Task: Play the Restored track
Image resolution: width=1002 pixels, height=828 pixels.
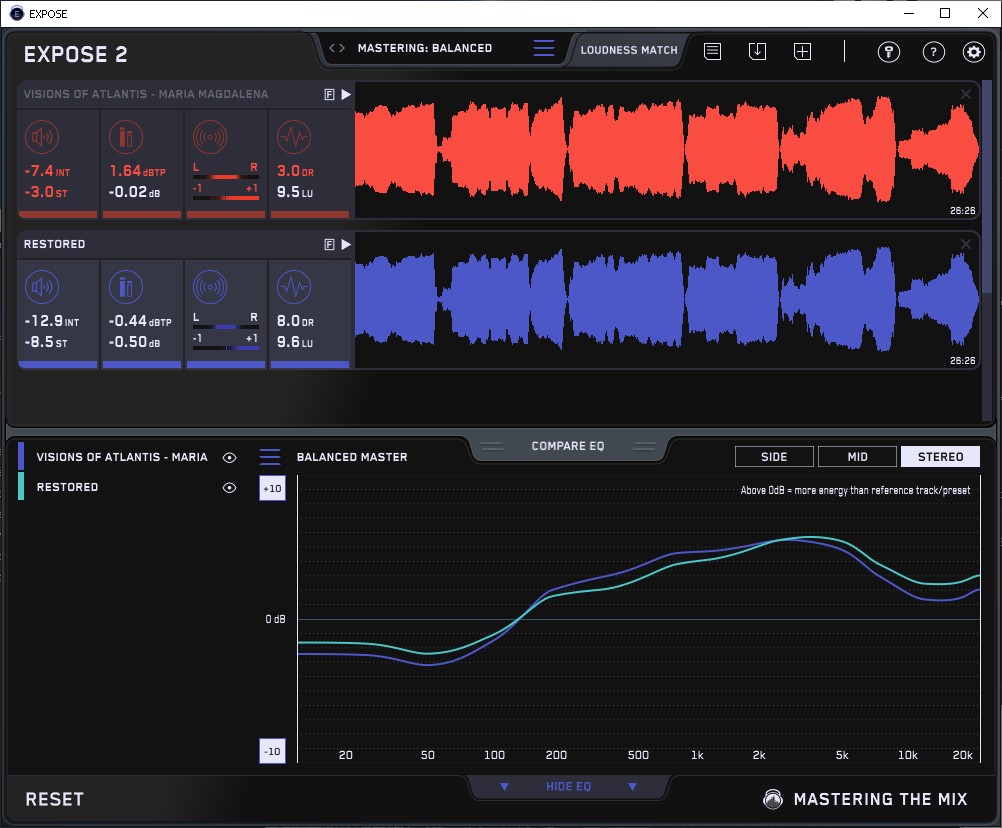Action: 346,245
